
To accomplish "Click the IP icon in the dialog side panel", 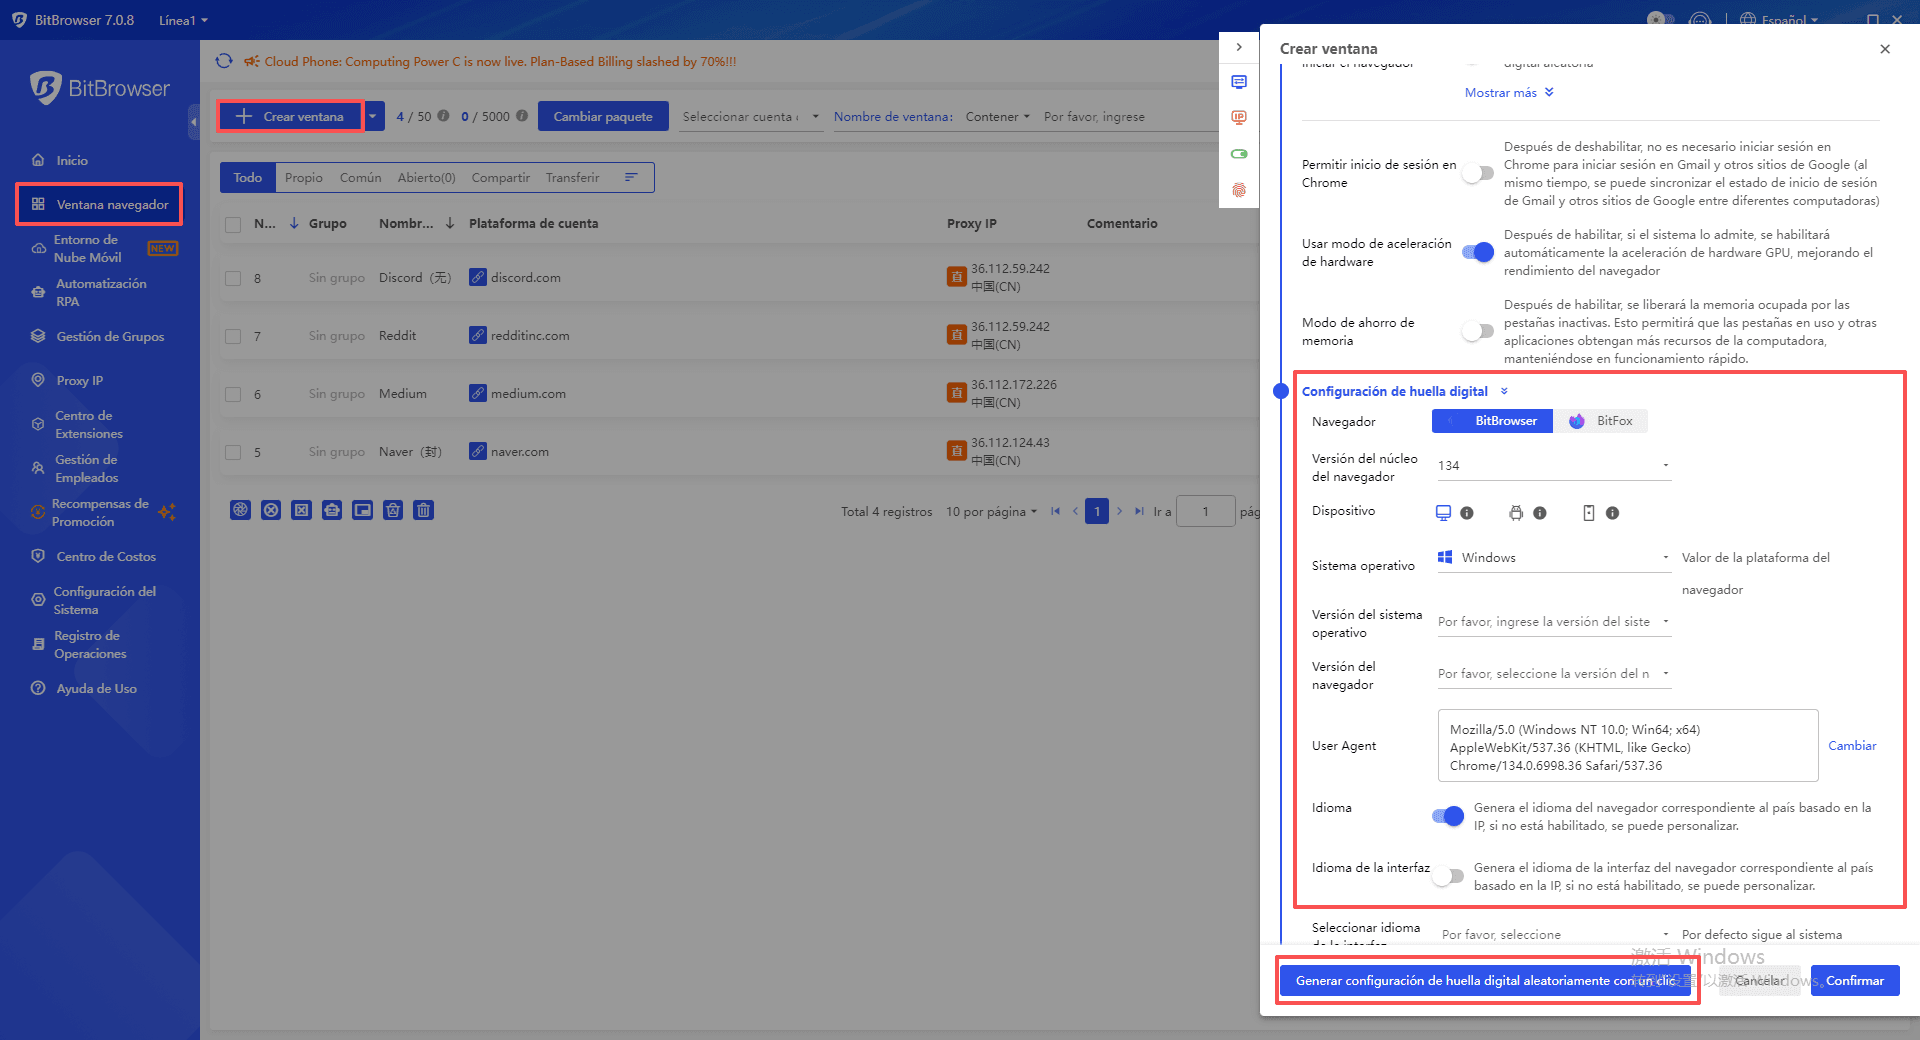I will 1240,117.
